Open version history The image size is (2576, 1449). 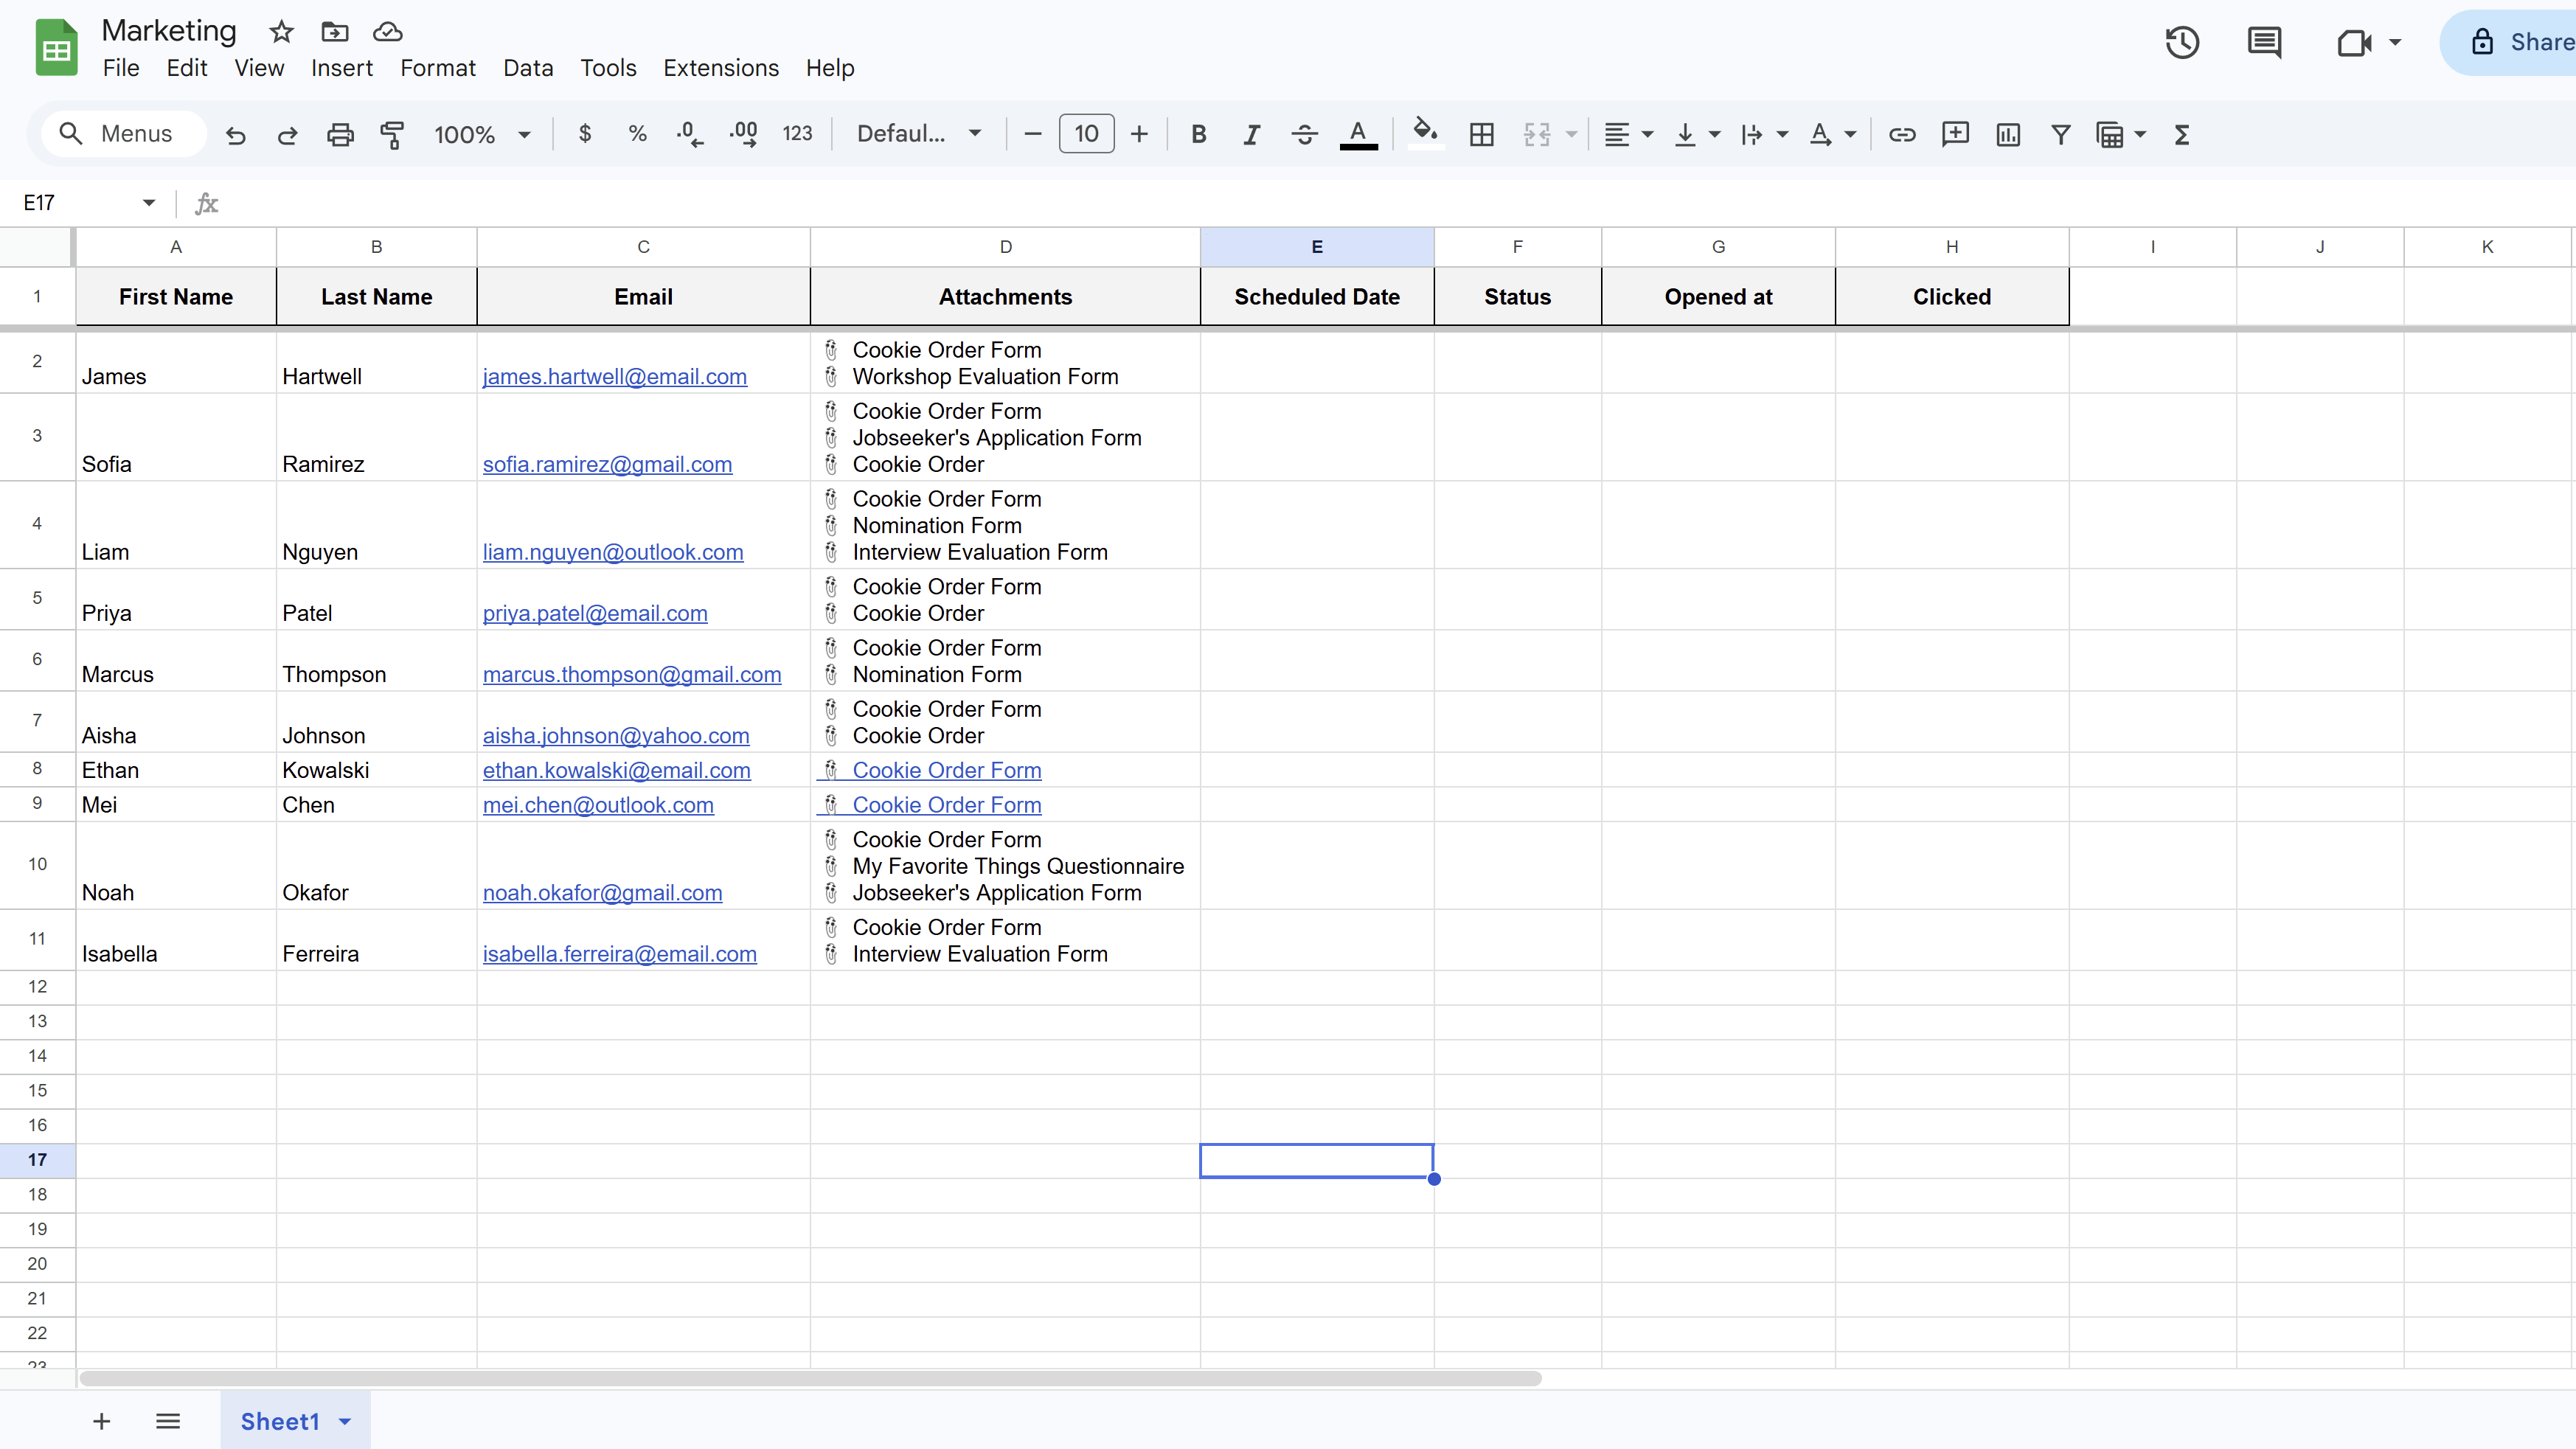point(2182,43)
